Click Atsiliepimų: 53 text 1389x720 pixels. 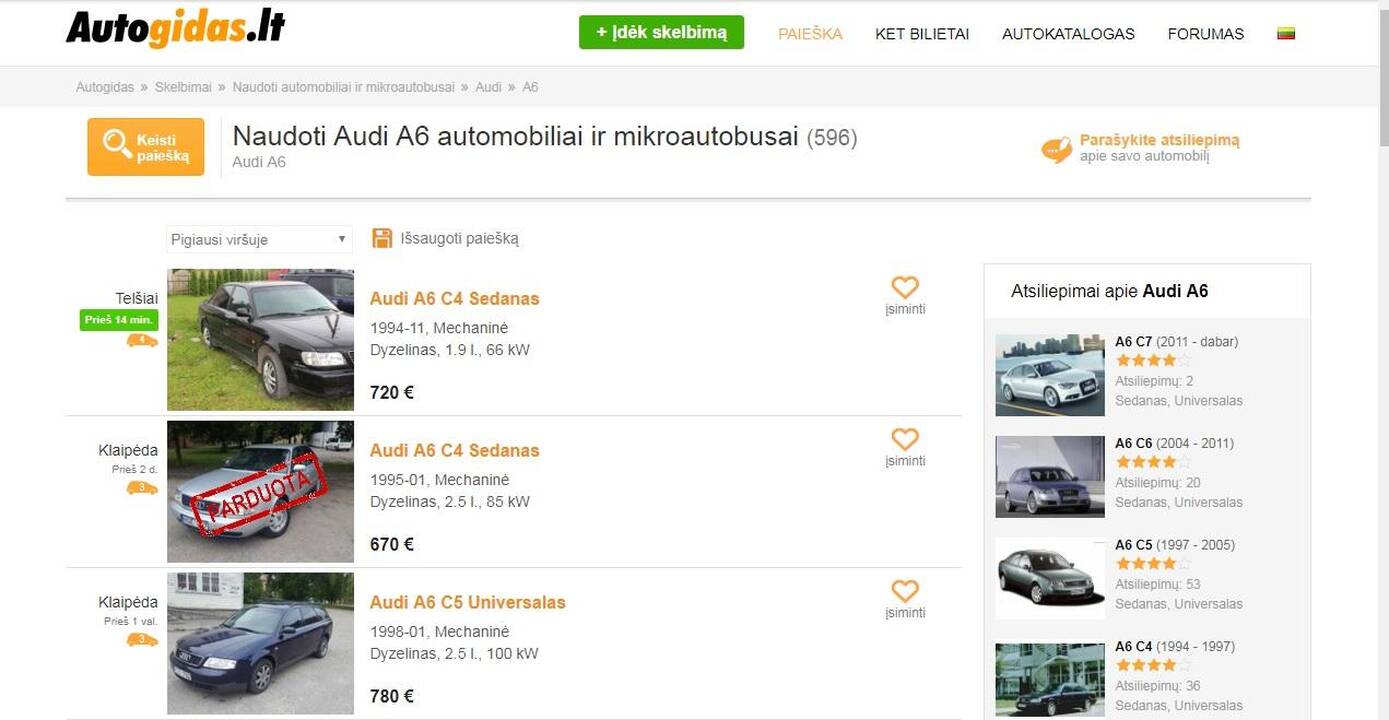(x=1158, y=584)
